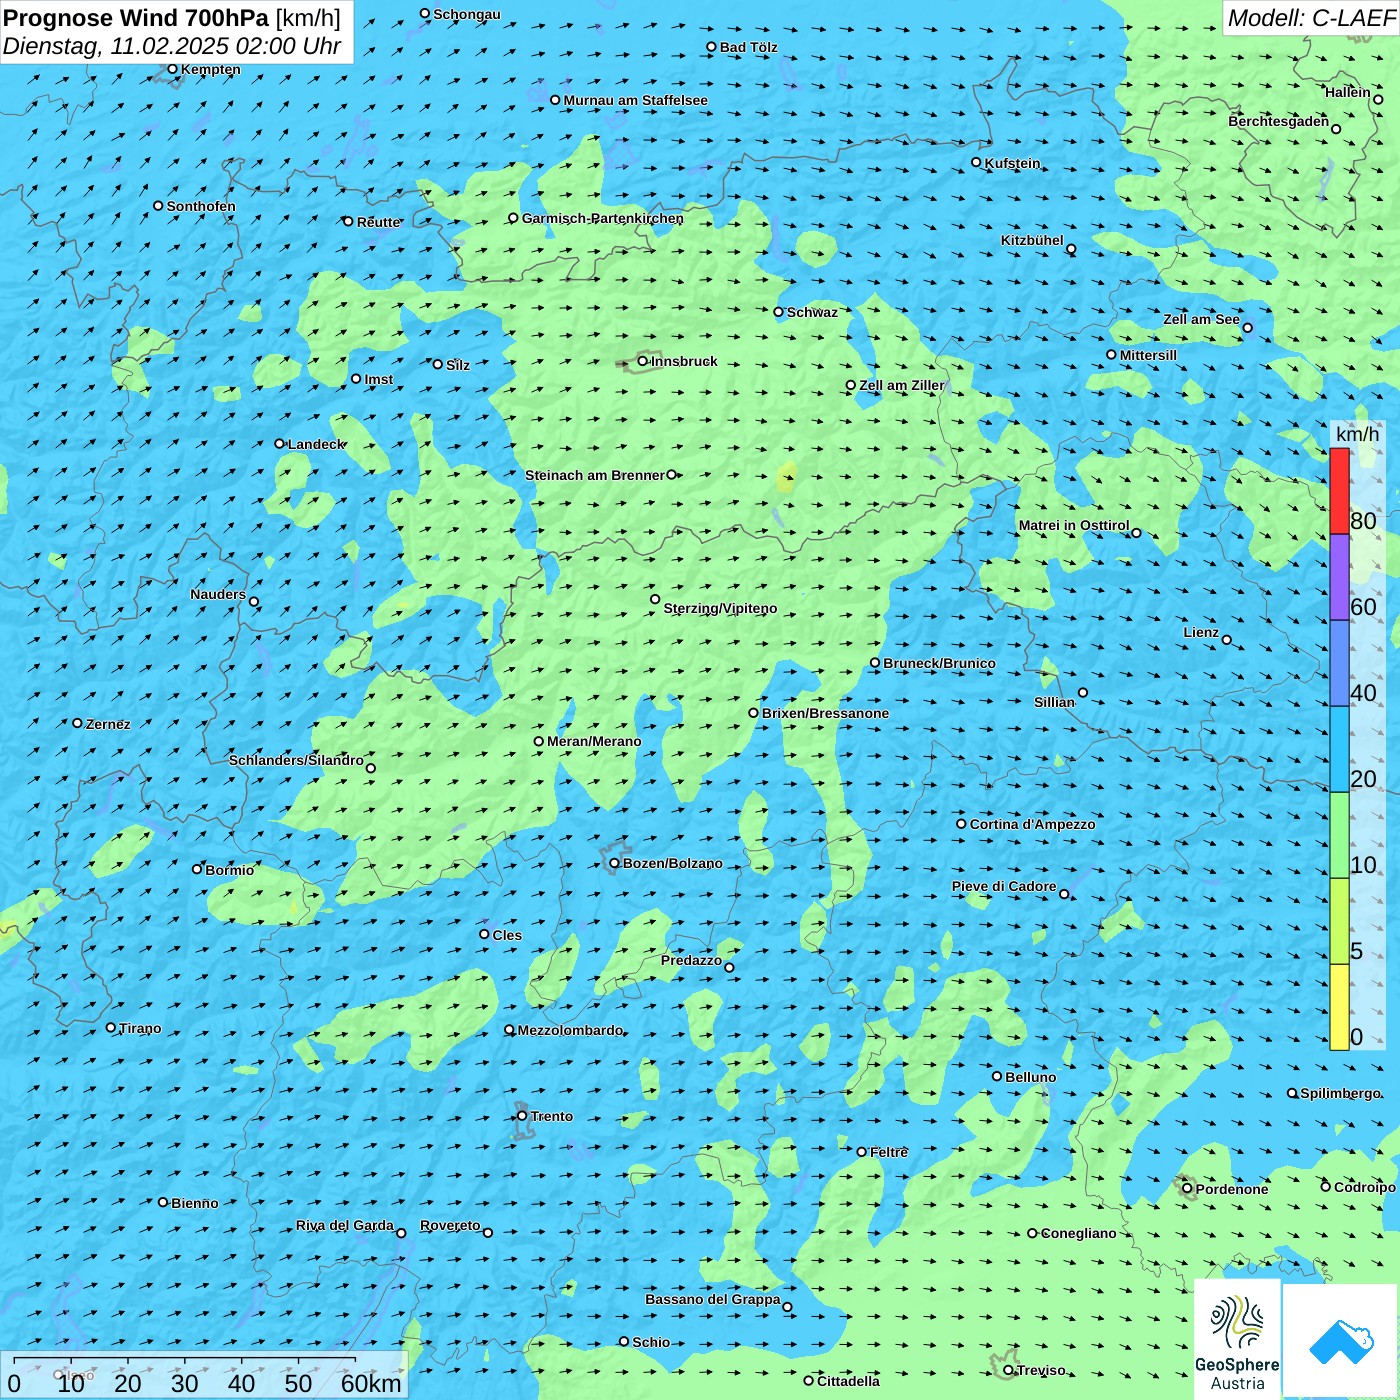The image size is (1400, 1400).
Task: Click the 'Bienno' label
Action: coord(194,1203)
